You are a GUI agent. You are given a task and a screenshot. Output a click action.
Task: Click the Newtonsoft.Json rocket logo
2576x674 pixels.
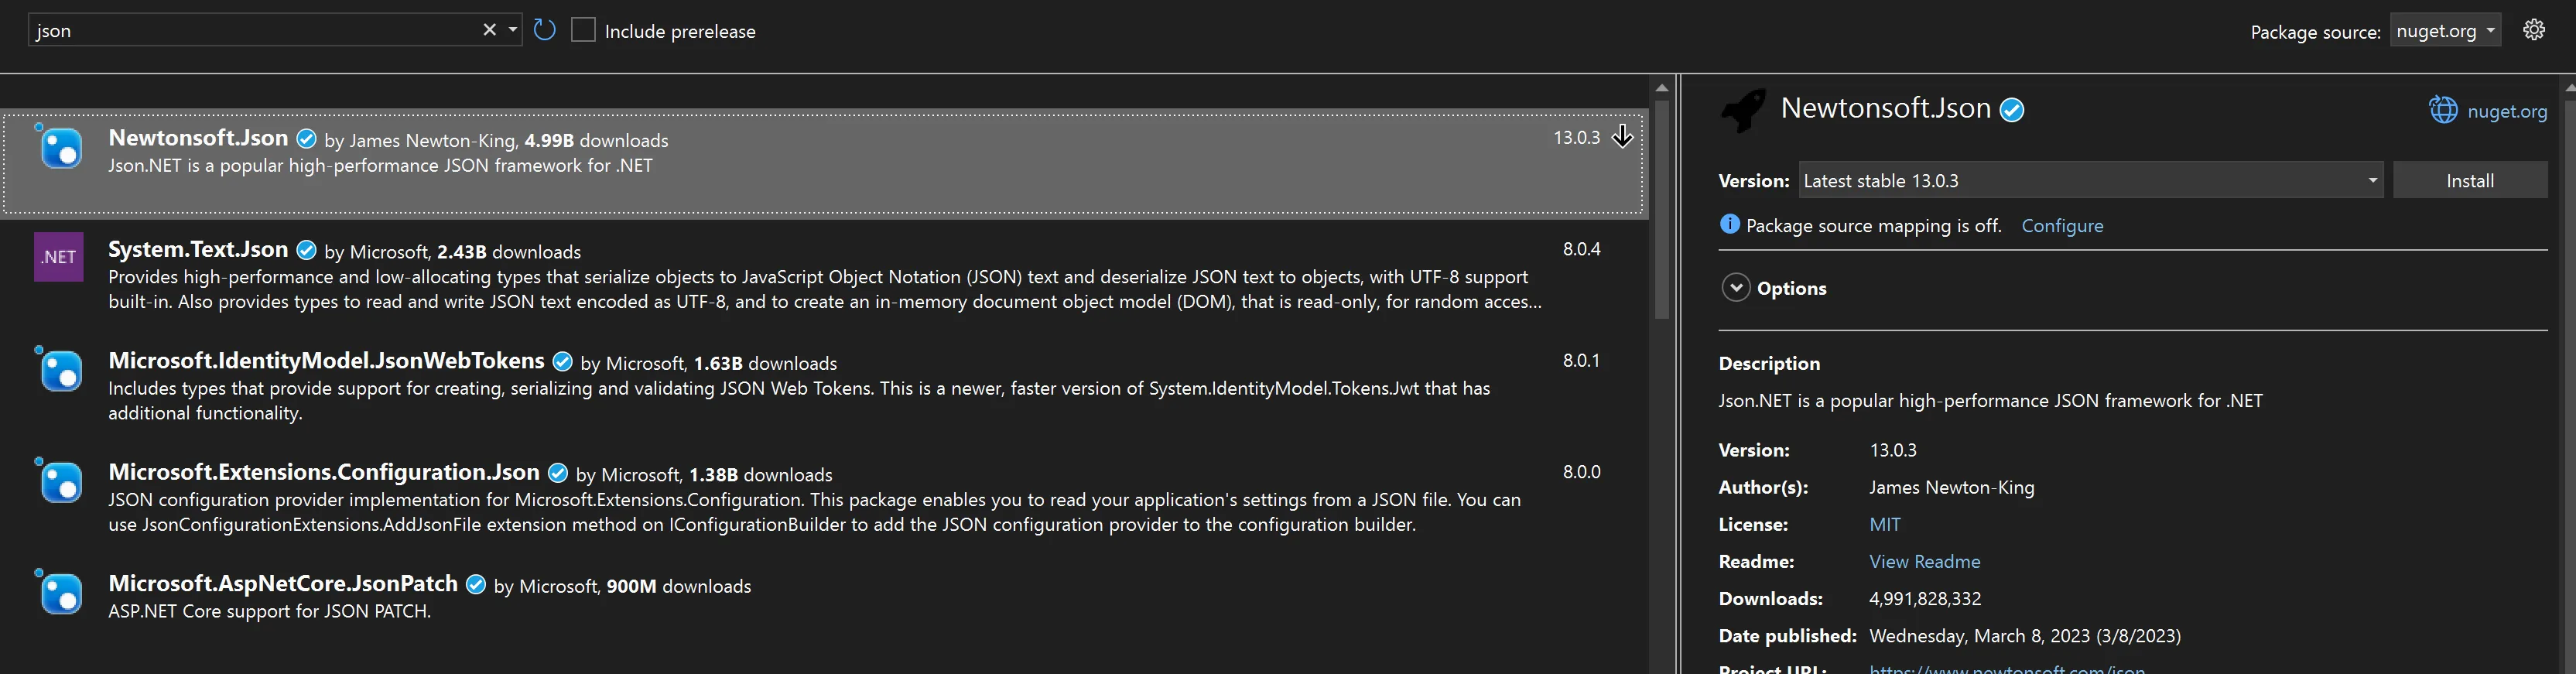tap(1743, 110)
